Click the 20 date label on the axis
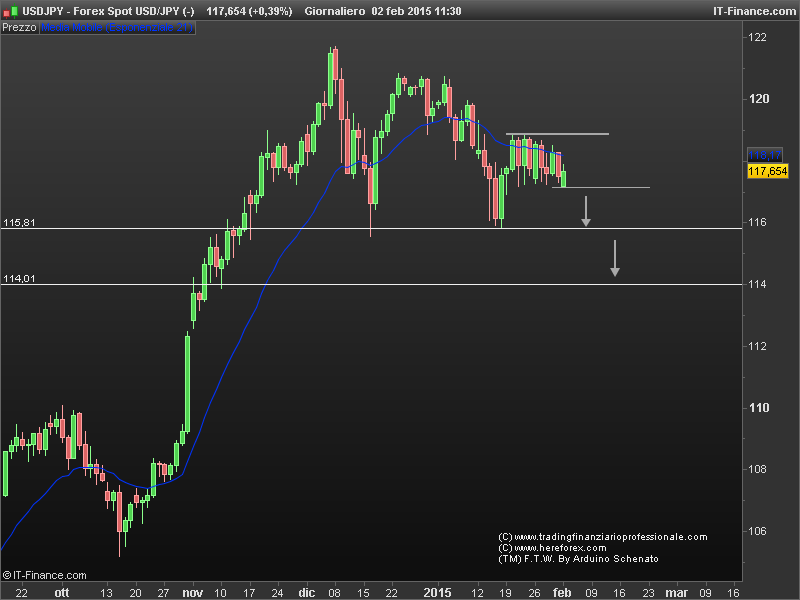 tap(135, 593)
